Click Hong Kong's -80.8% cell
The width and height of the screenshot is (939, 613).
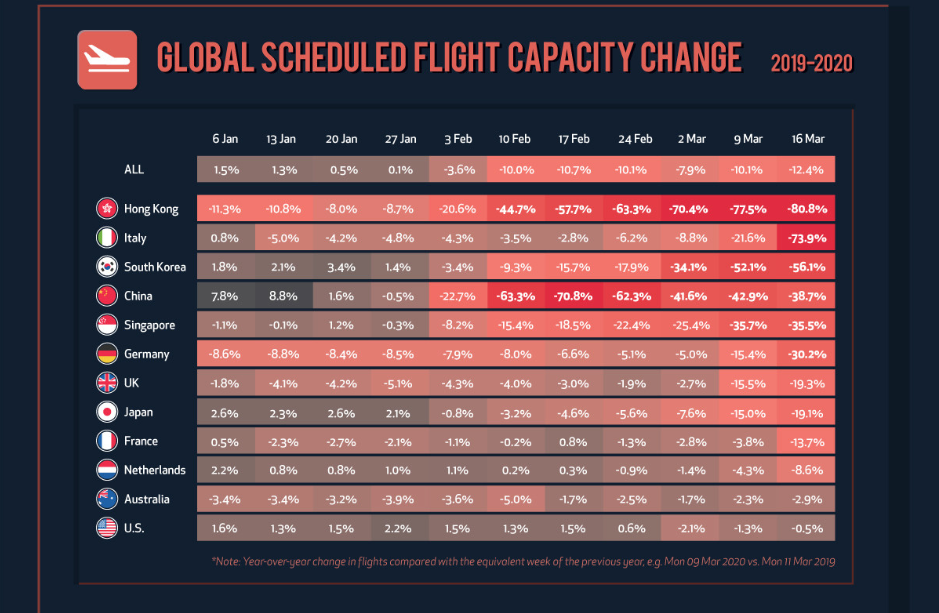pos(807,209)
